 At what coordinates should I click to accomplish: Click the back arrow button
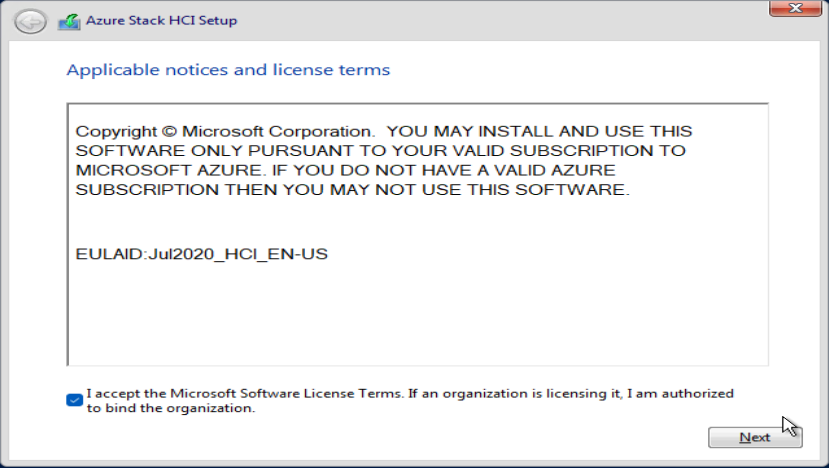tap(32, 20)
